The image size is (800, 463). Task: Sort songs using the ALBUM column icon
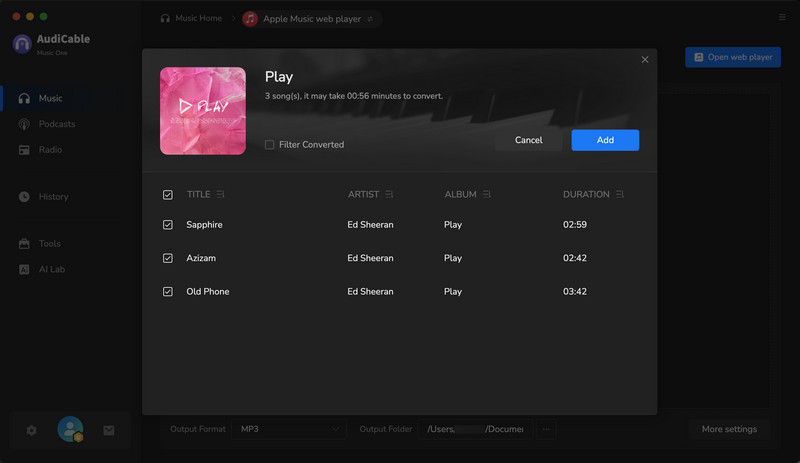[x=487, y=194]
